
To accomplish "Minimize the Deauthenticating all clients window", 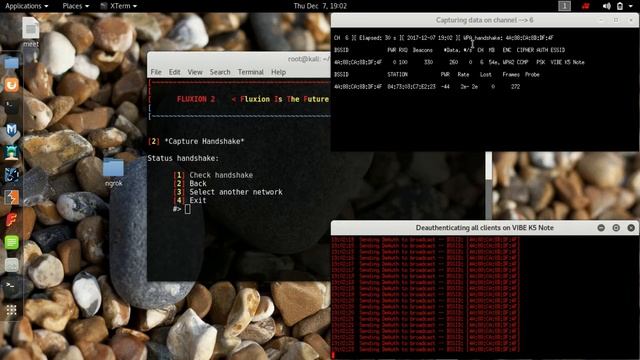I will click(x=601, y=228).
